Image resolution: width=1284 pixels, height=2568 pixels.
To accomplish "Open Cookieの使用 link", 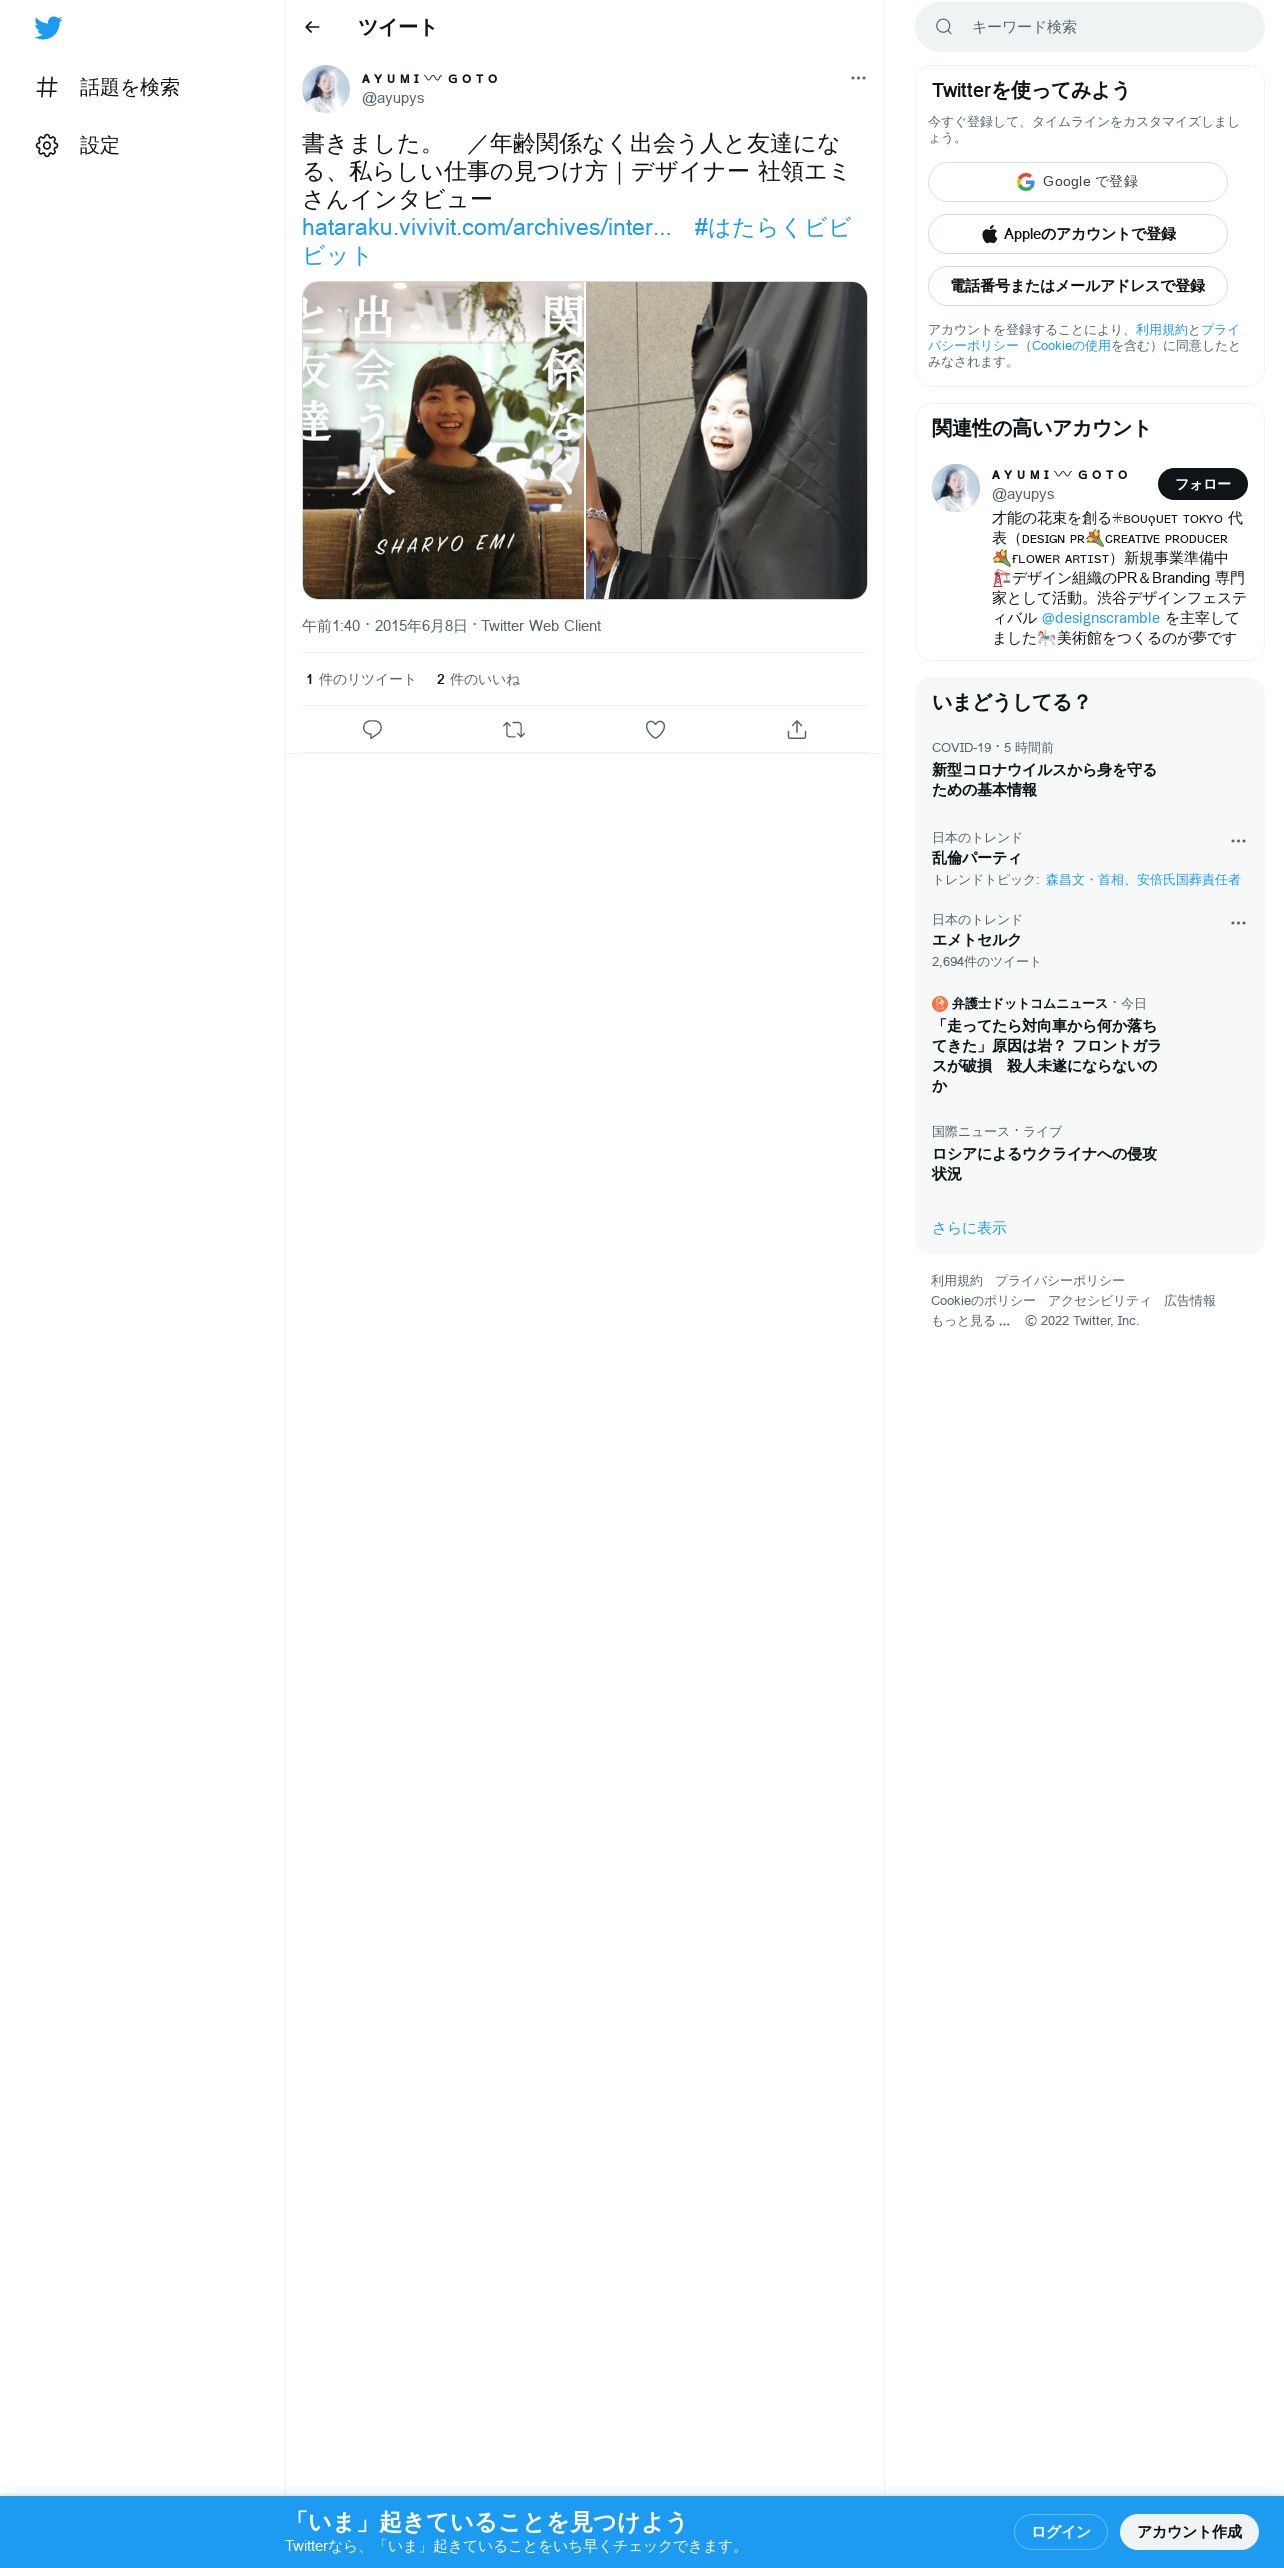I will tap(1071, 346).
